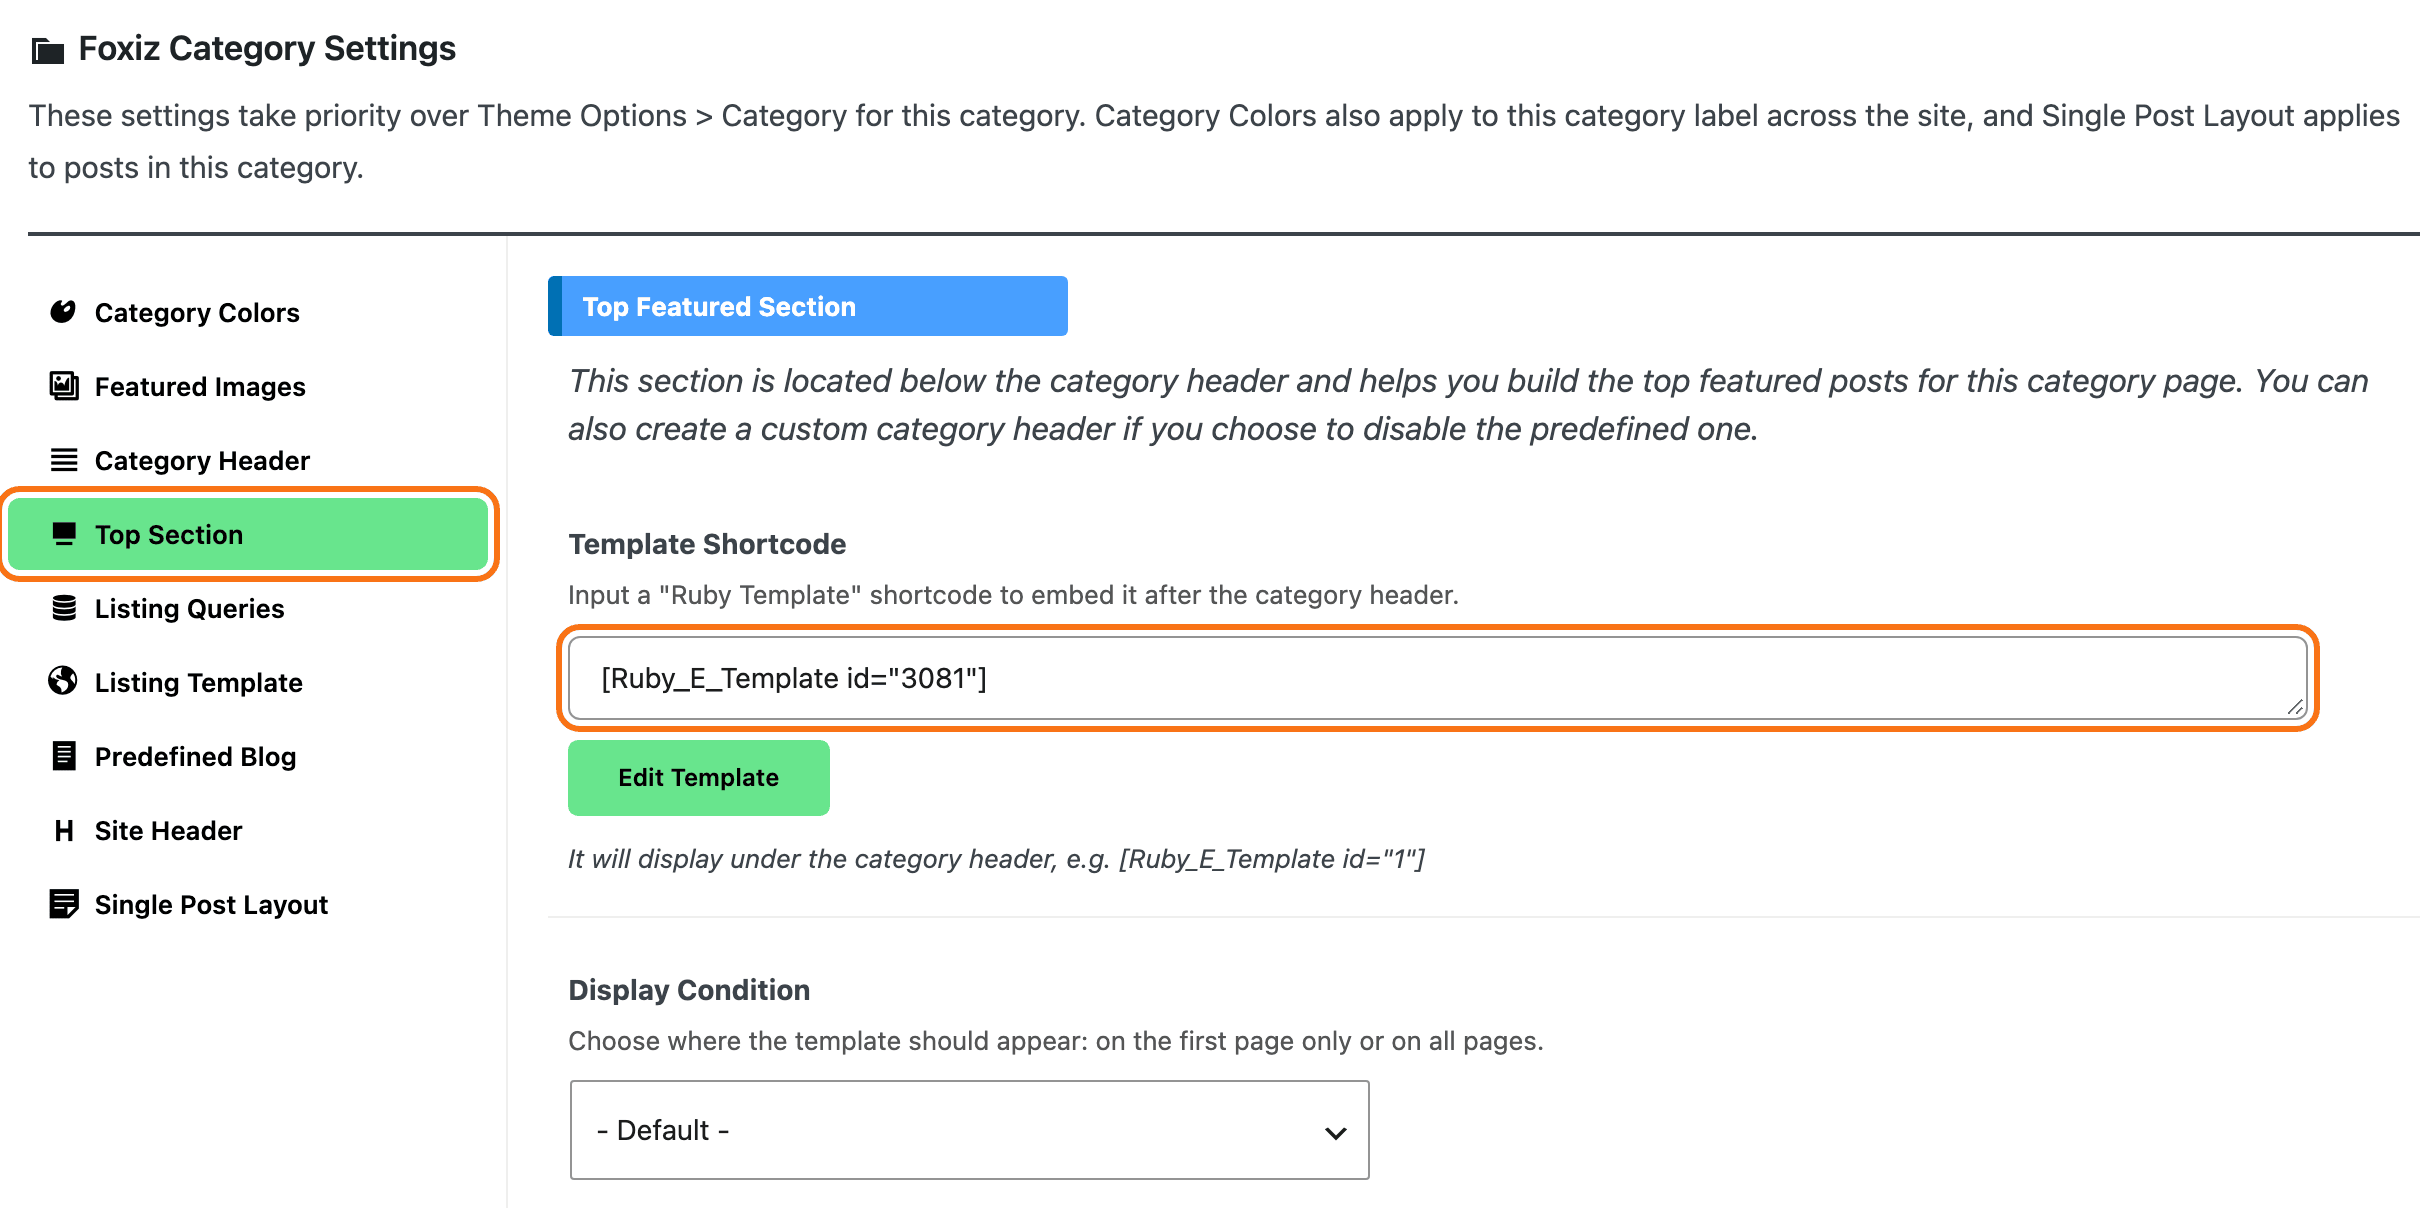The width and height of the screenshot is (2428, 1208).
Task: Click the Top Featured Section heading bar
Action: [x=808, y=306]
